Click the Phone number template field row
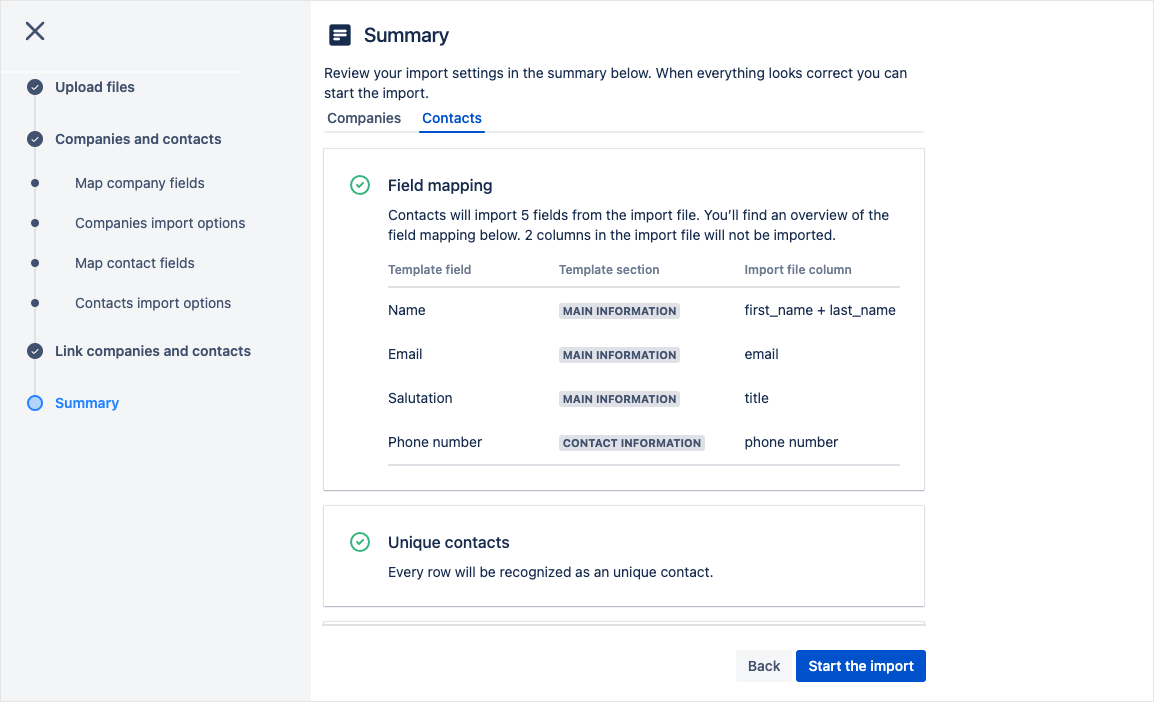 (435, 442)
